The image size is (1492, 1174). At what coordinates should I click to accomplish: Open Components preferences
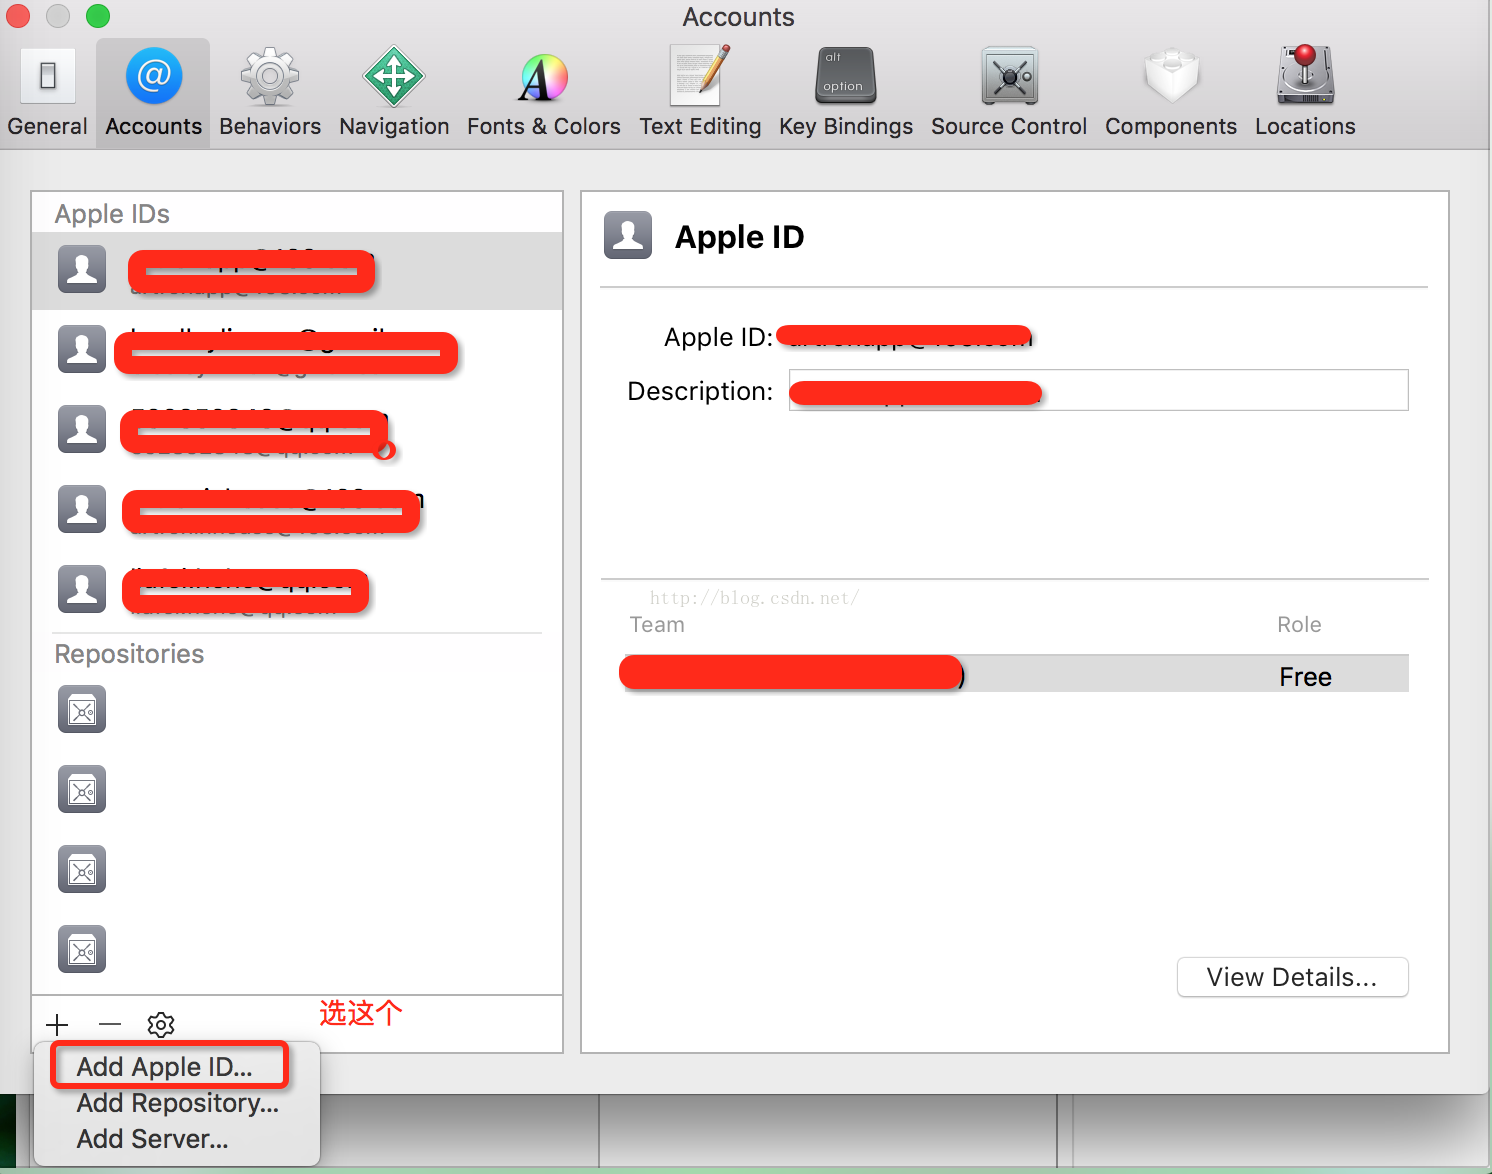click(x=1171, y=93)
